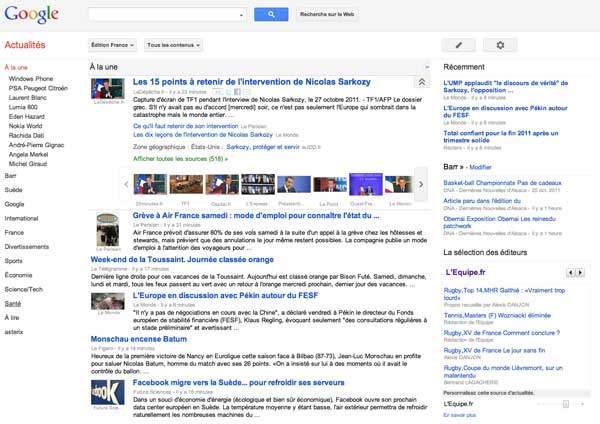Image resolution: width=600 pixels, height=424 pixels.
Task: Open L'Europe en discussion avec Pékin headline
Action: tap(225, 295)
